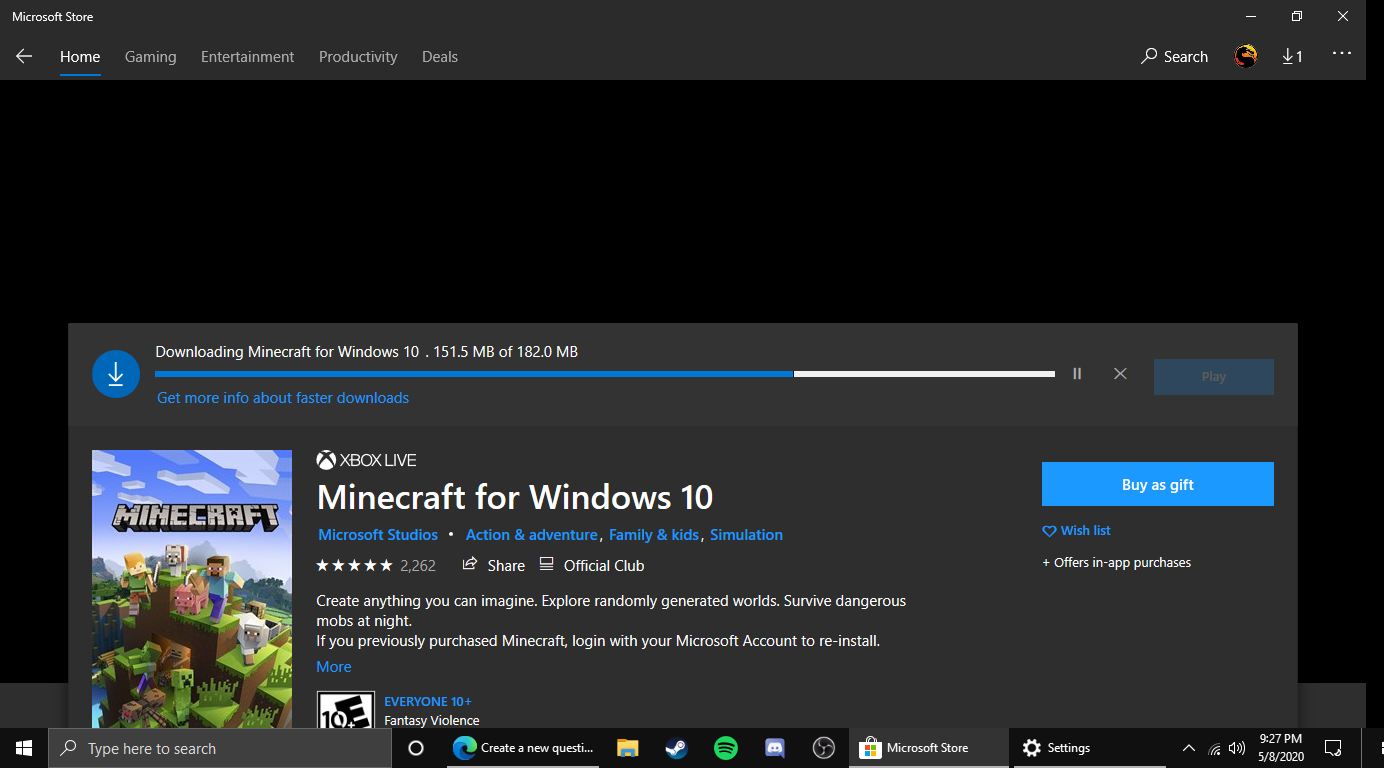Click Offers in-app purchases text
Screen dimensions: 1384x768
click(1117, 563)
